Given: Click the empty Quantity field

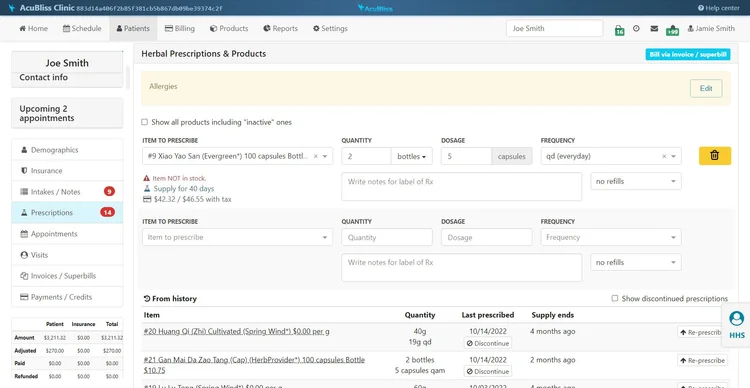Looking at the screenshot, I should point(387,237).
